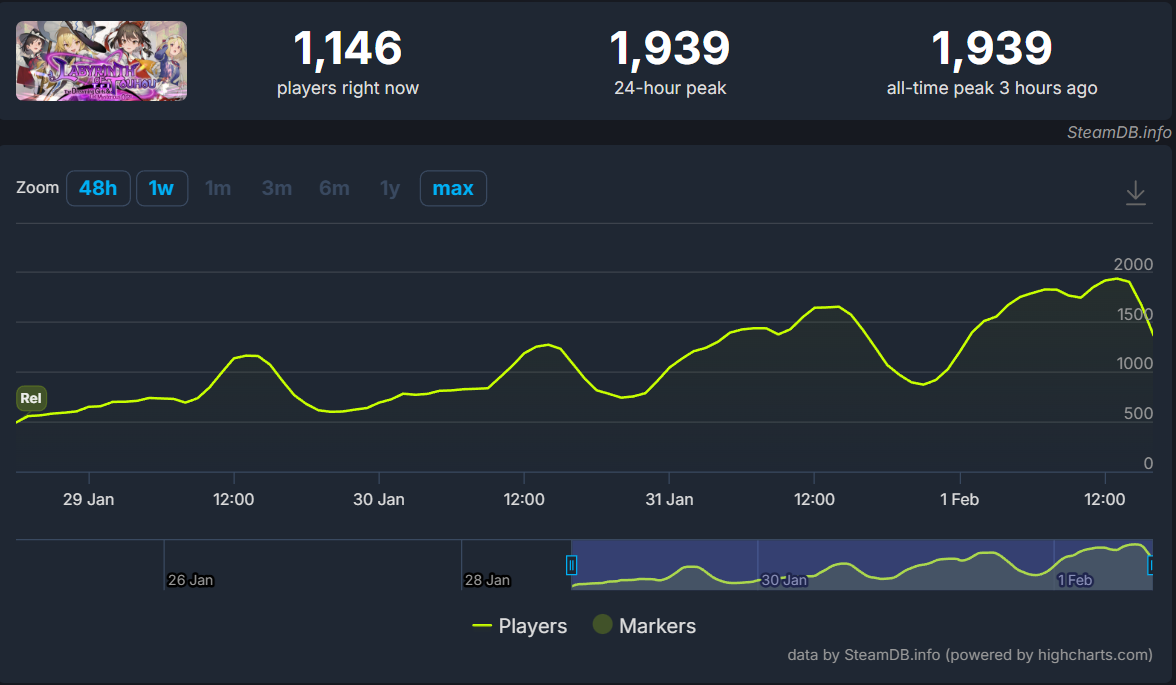Grab the right navigator range handle

click(x=1151, y=565)
